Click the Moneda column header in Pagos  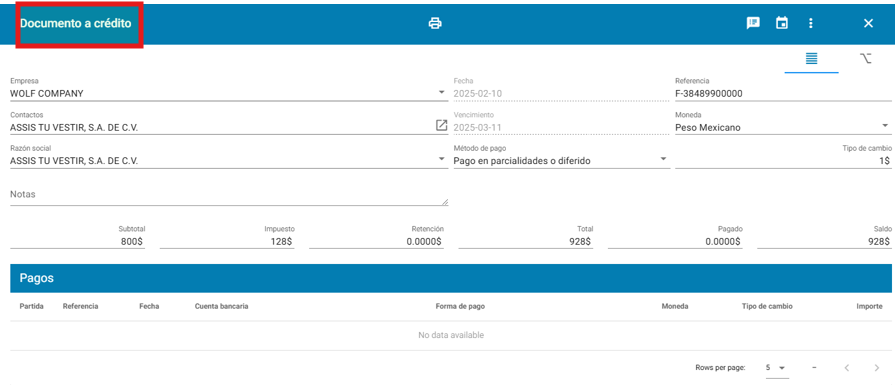pos(675,306)
